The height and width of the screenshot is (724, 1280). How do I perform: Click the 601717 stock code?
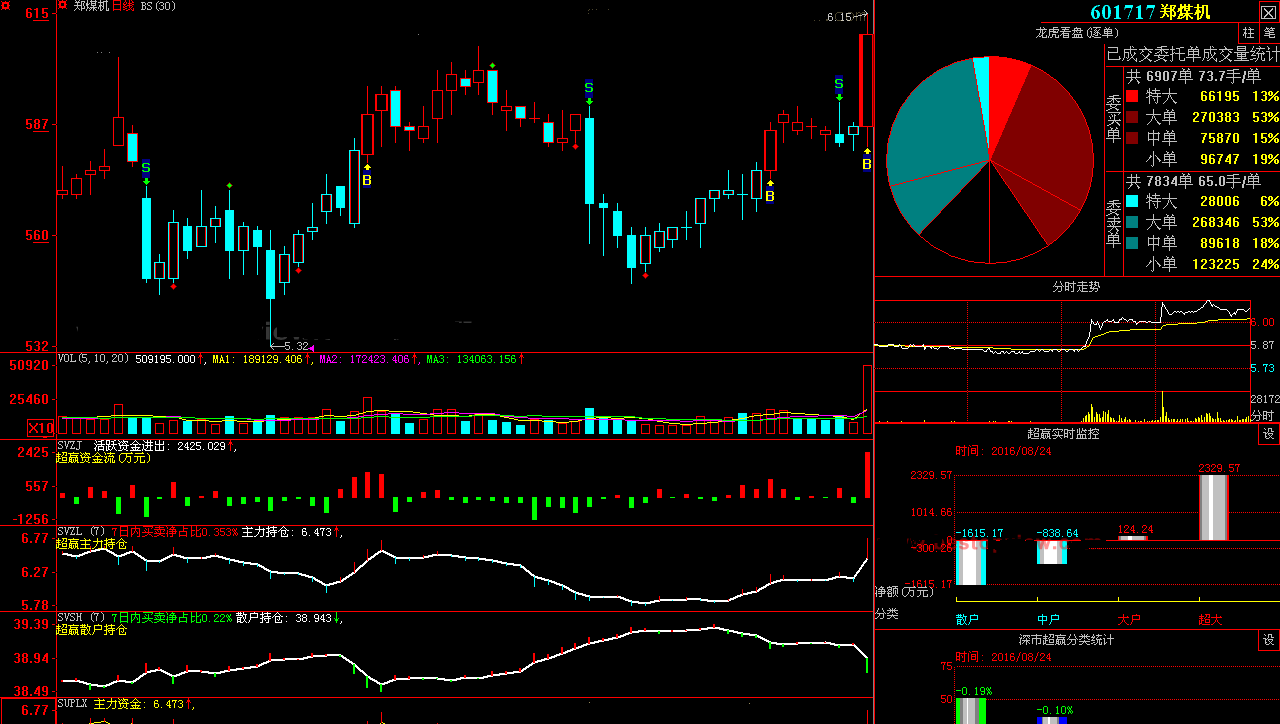pyautogui.click(x=1123, y=12)
